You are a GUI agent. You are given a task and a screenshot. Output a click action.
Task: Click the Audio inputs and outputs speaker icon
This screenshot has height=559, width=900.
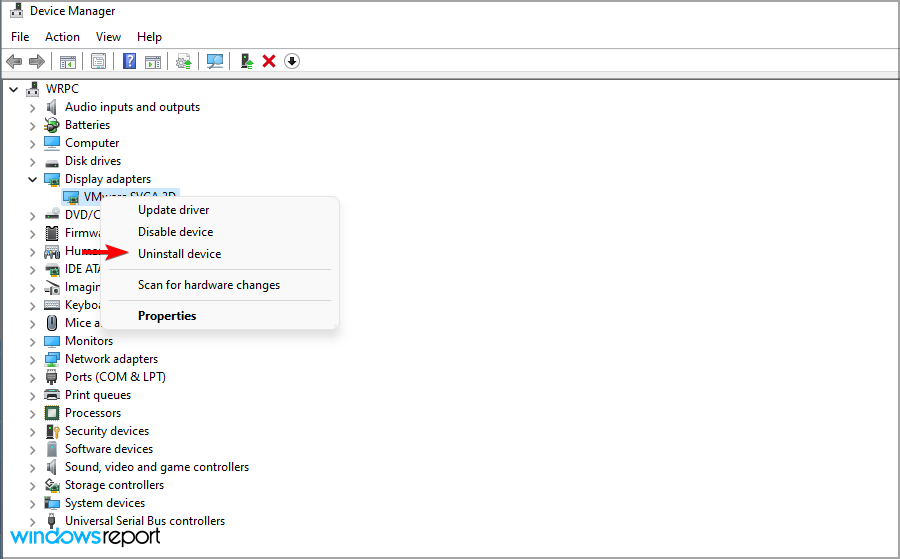point(52,107)
